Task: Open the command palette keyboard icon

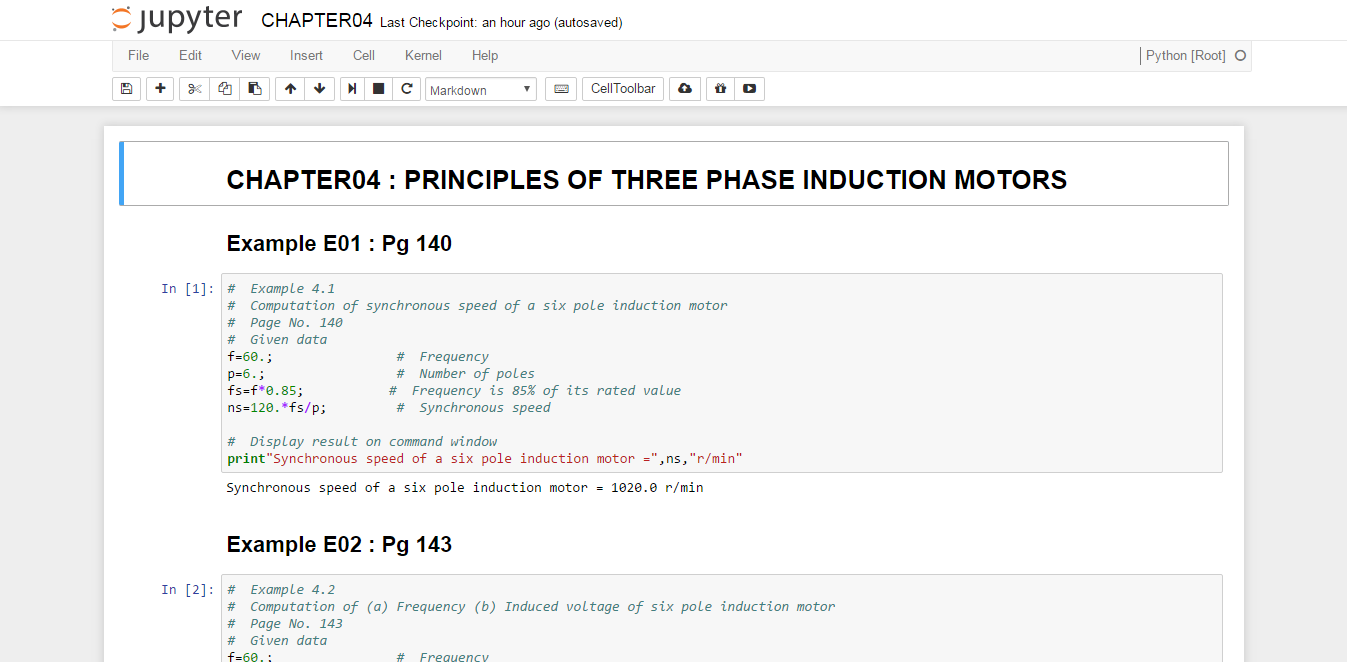Action: (561, 89)
